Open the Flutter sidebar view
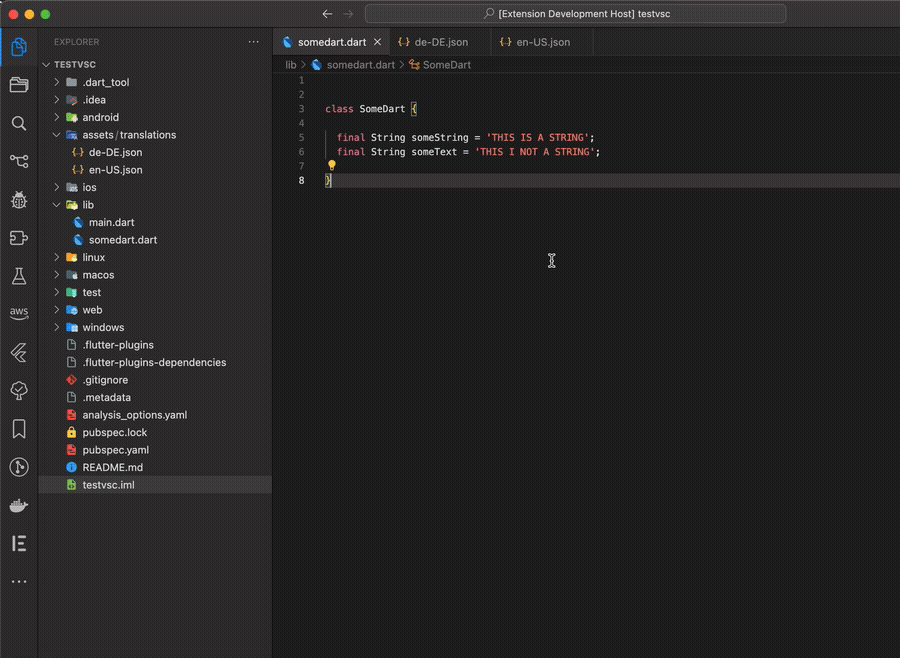This screenshot has width=900, height=658. [19, 352]
